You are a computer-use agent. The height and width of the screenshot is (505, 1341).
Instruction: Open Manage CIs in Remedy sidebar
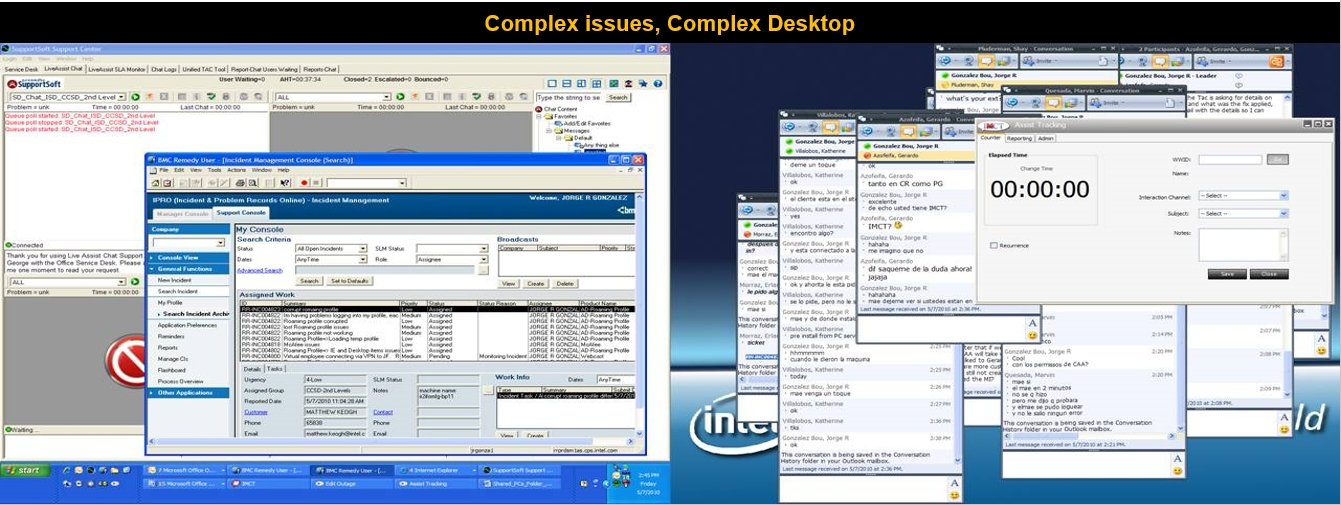[172, 359]
